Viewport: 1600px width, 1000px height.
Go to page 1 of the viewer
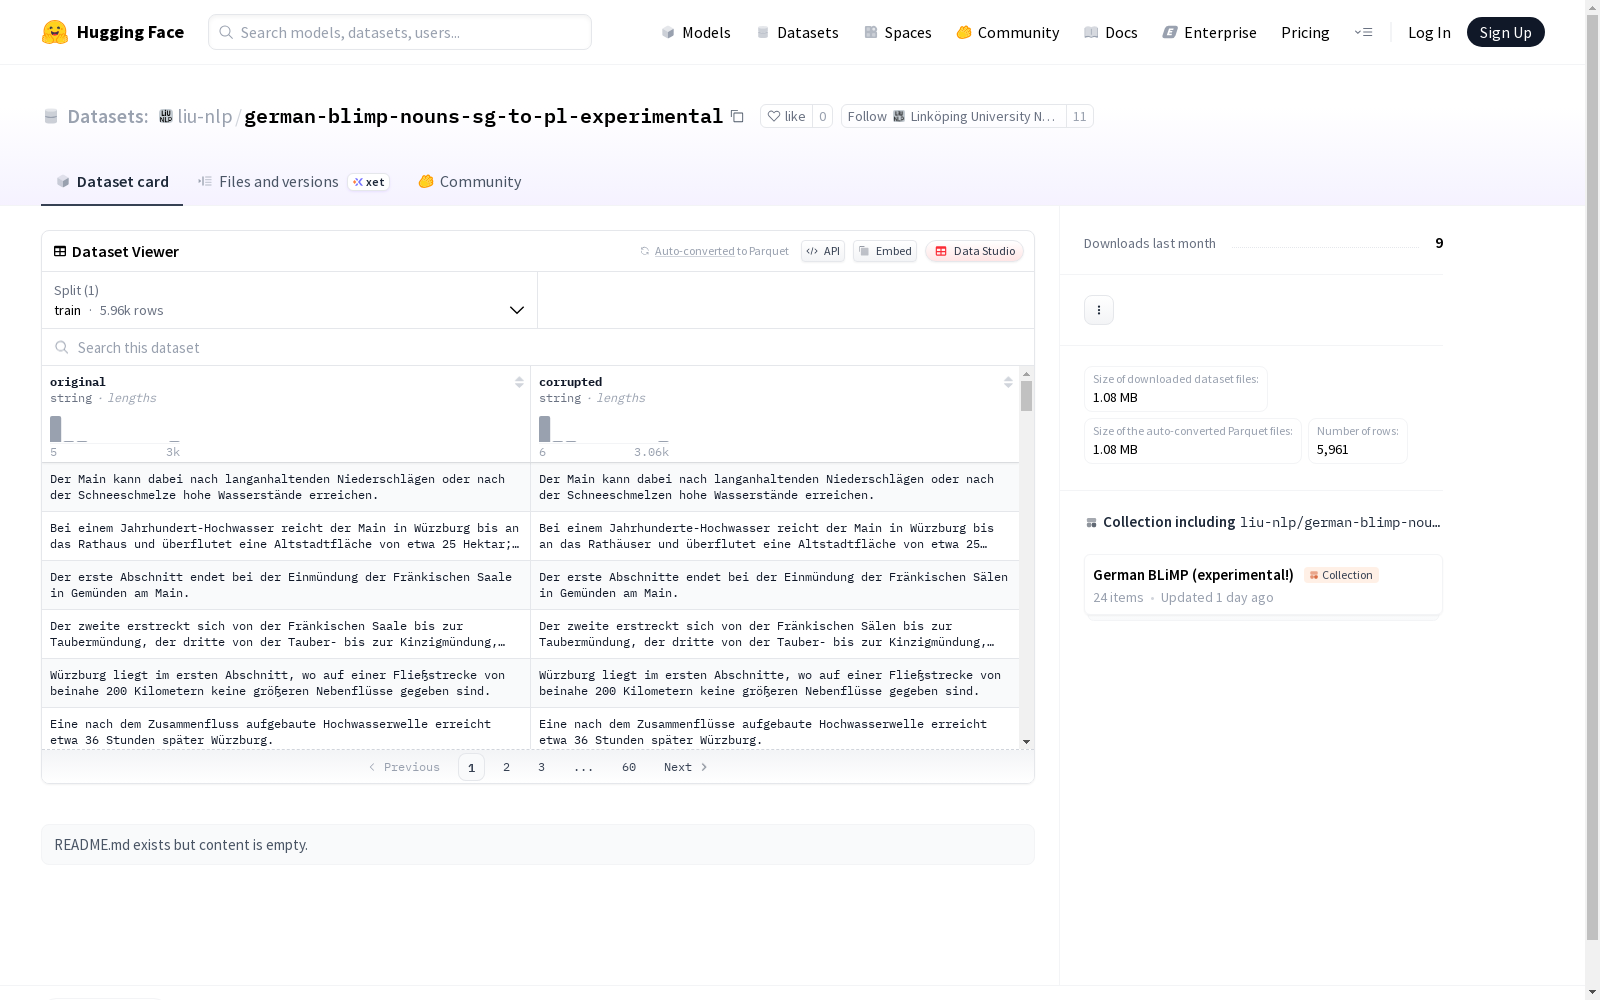click(471, 767)
